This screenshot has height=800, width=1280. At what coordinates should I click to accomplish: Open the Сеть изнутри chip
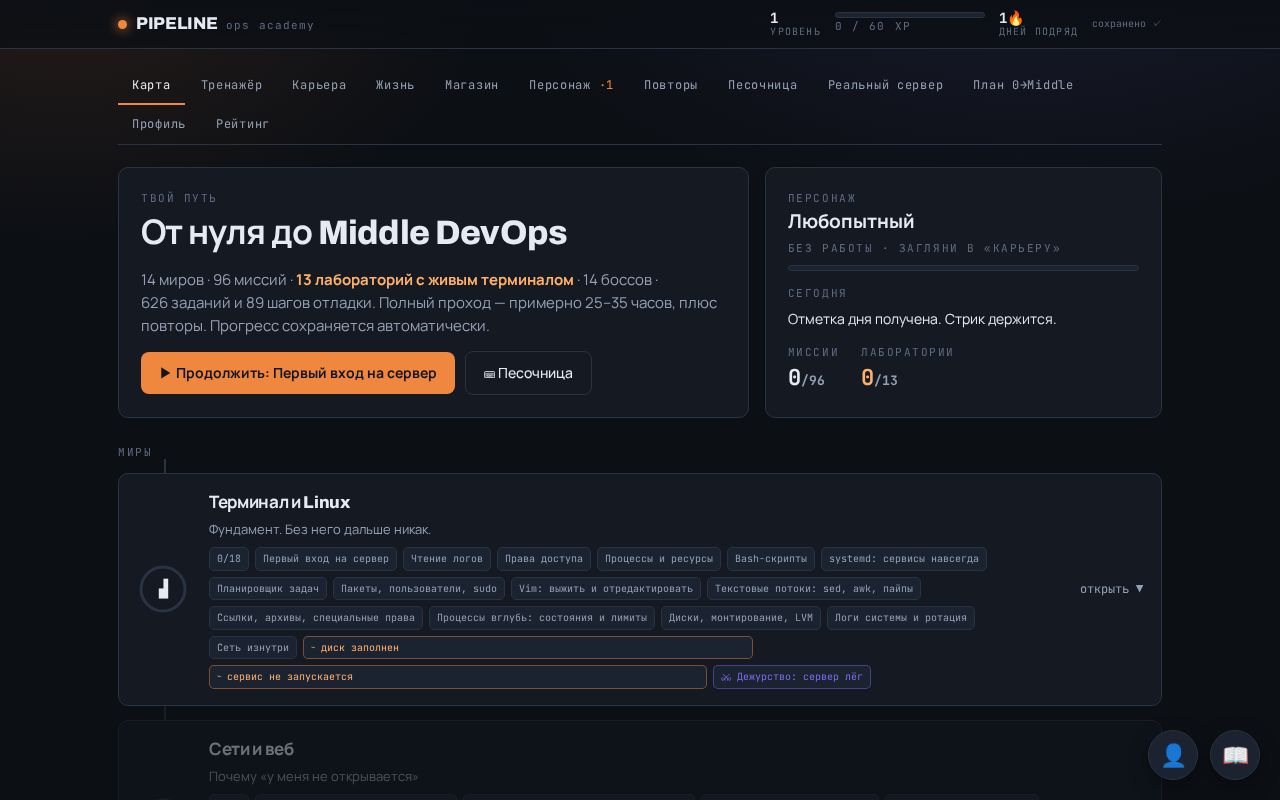253,648
